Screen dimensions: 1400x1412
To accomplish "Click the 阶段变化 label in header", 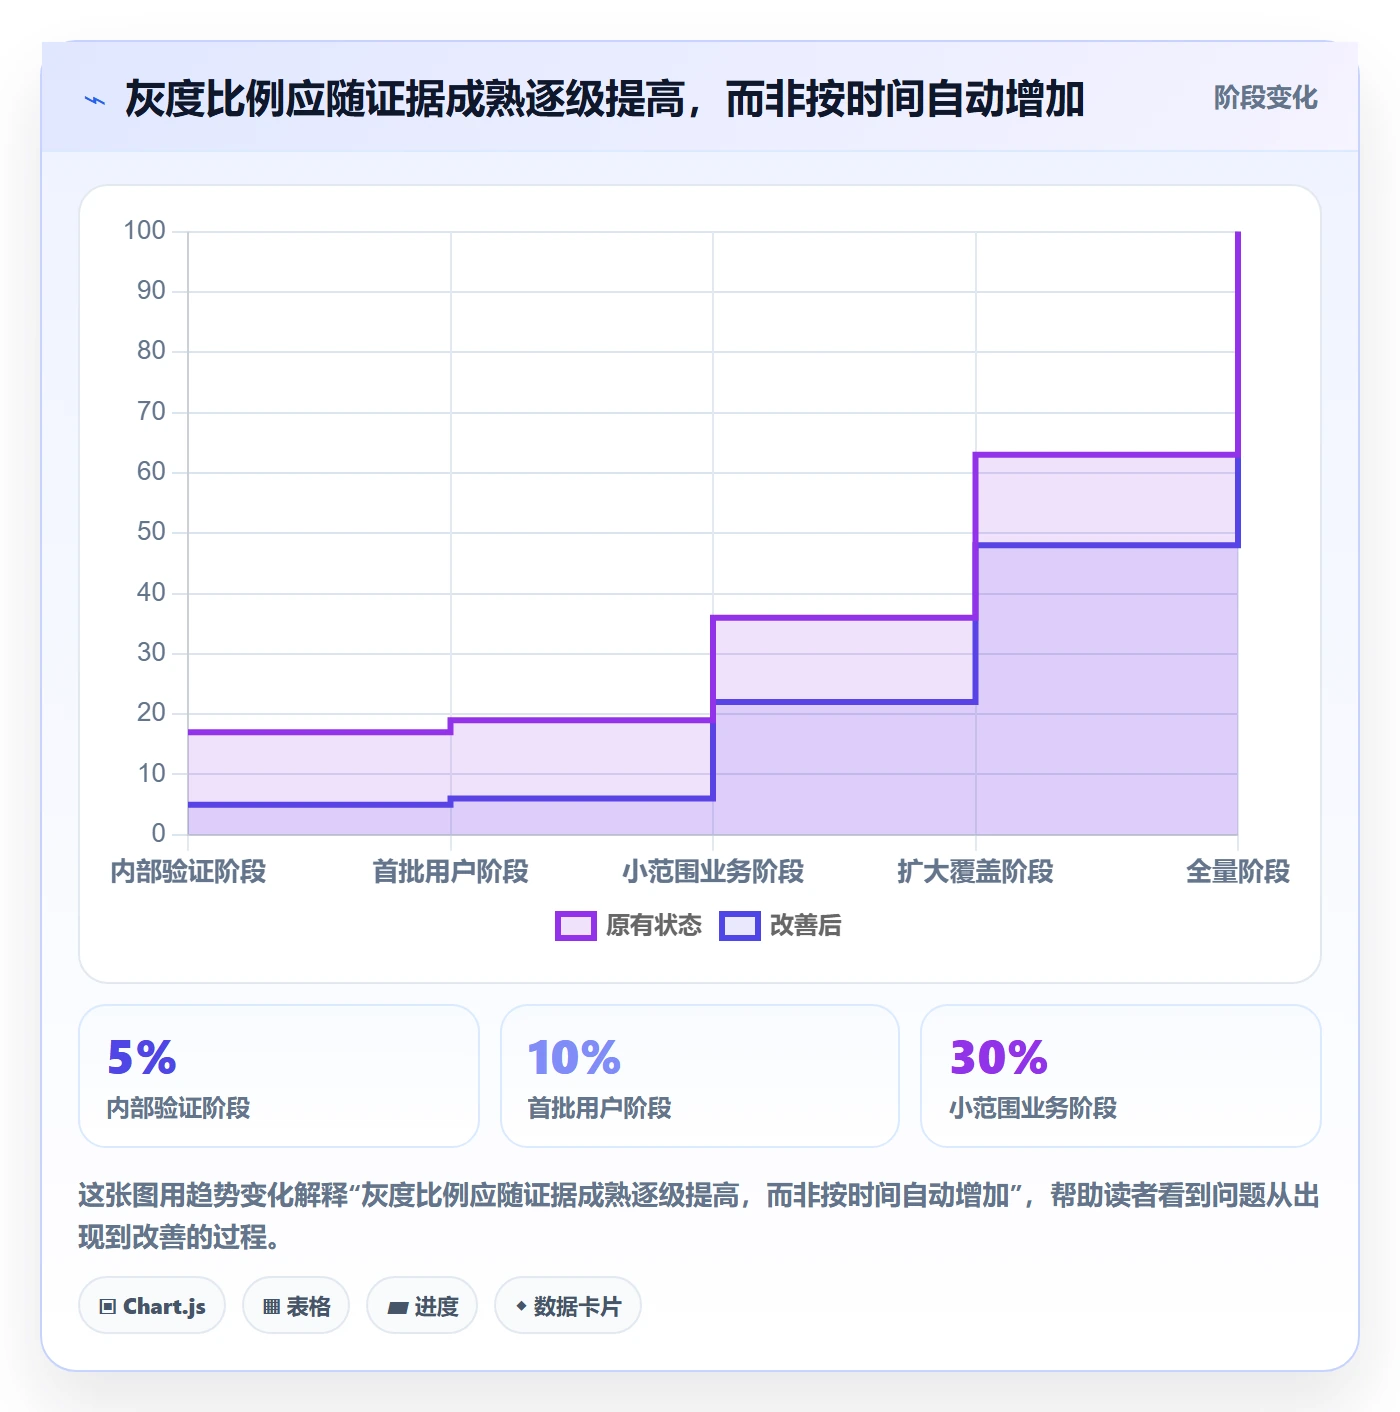I will pos(1265,98).
